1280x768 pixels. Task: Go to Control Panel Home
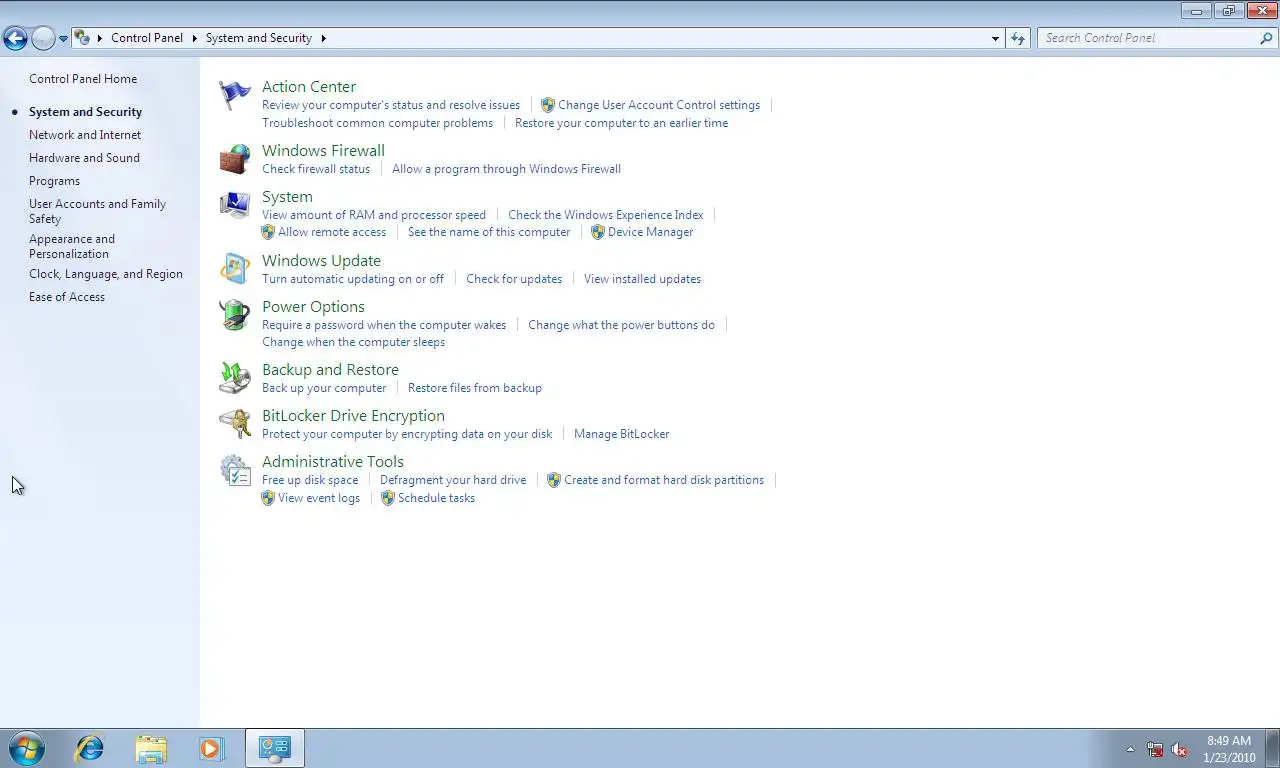coord(83,79)
